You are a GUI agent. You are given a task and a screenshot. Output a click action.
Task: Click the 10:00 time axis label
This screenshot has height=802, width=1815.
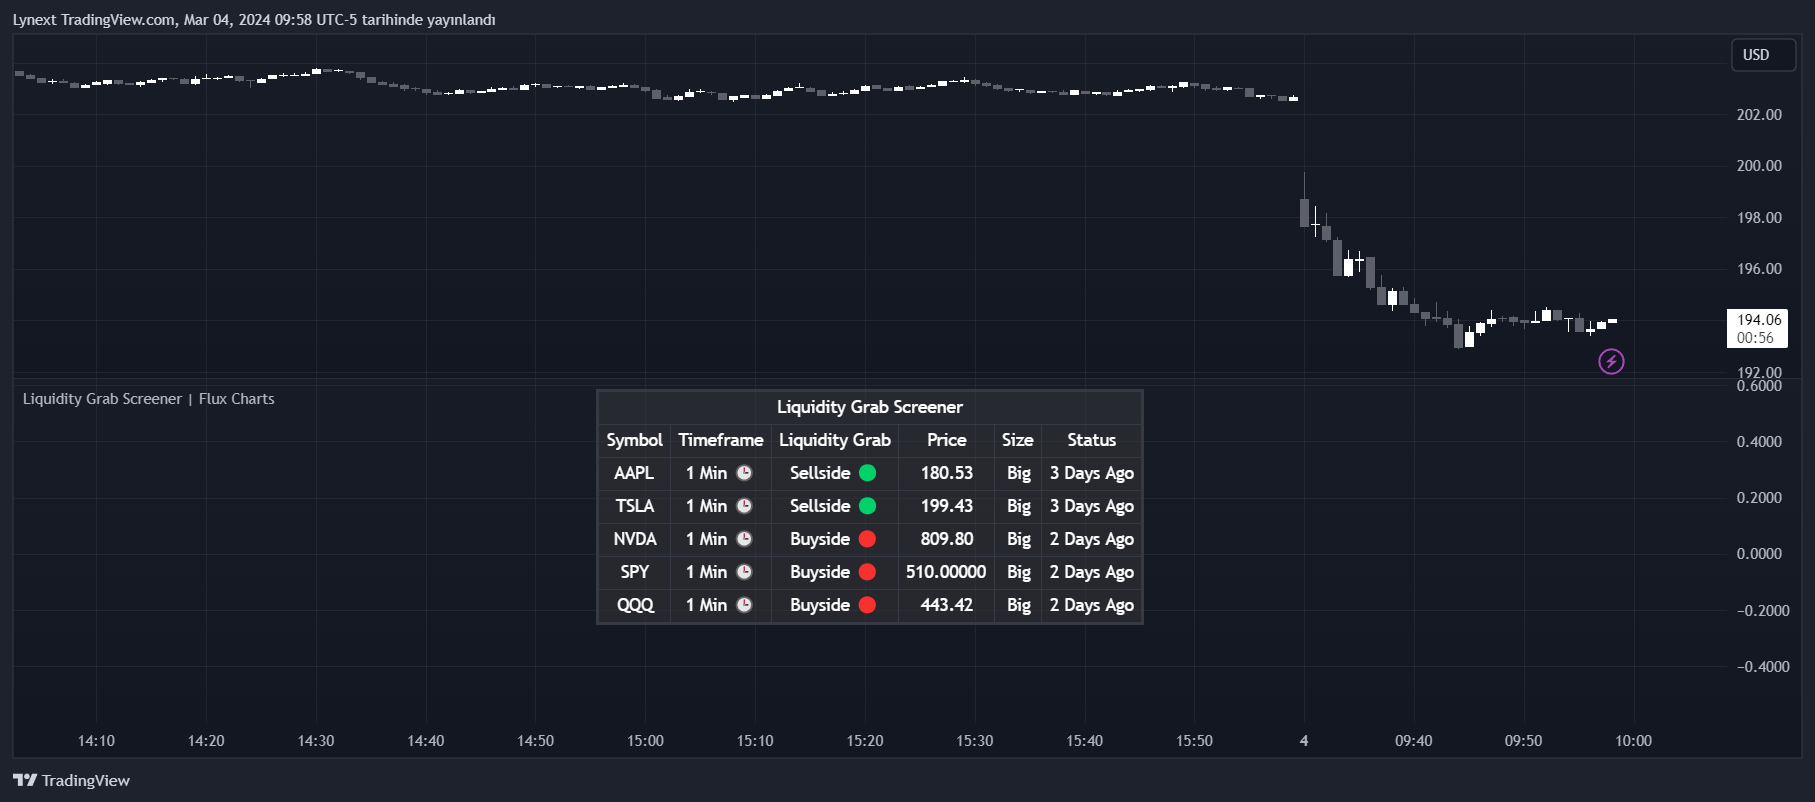(1633, 741)
